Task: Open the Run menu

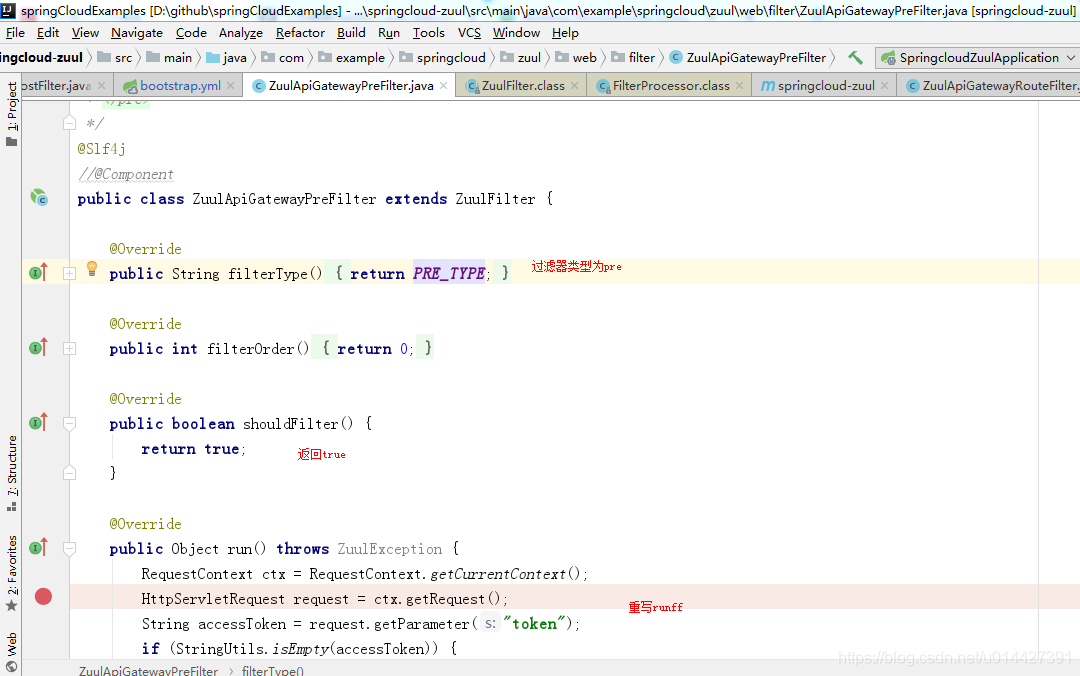Action: (x=388, y=32)
